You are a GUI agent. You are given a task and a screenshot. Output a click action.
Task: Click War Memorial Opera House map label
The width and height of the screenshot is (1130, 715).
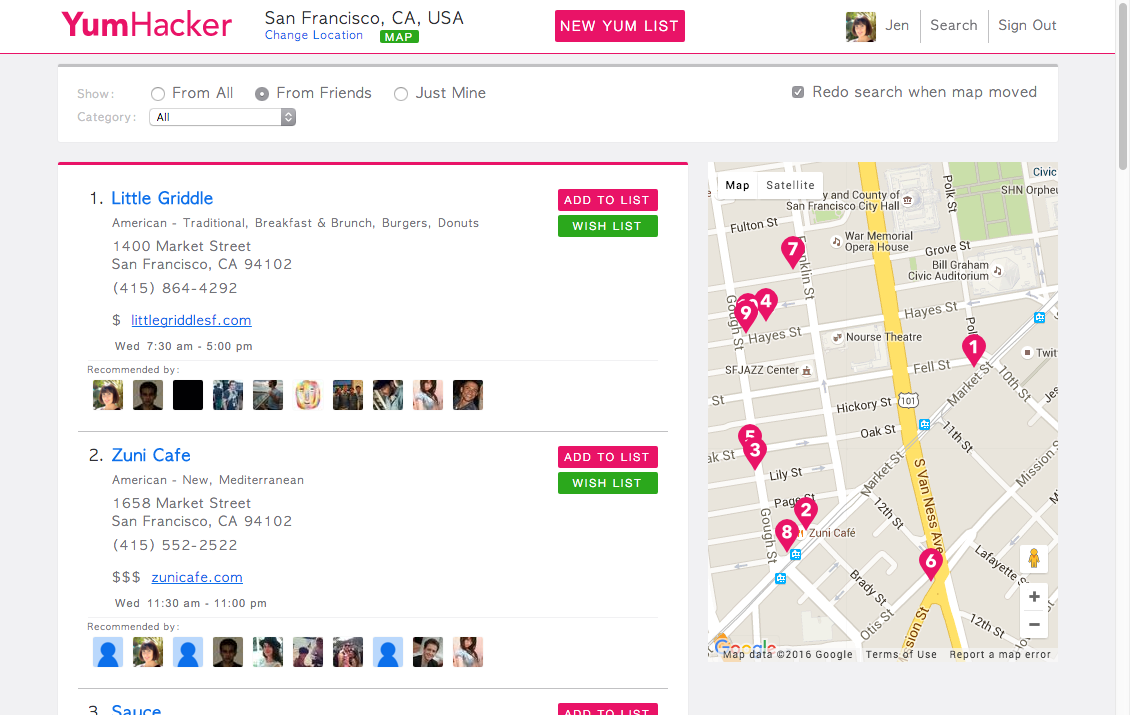(x=878, y=241)
